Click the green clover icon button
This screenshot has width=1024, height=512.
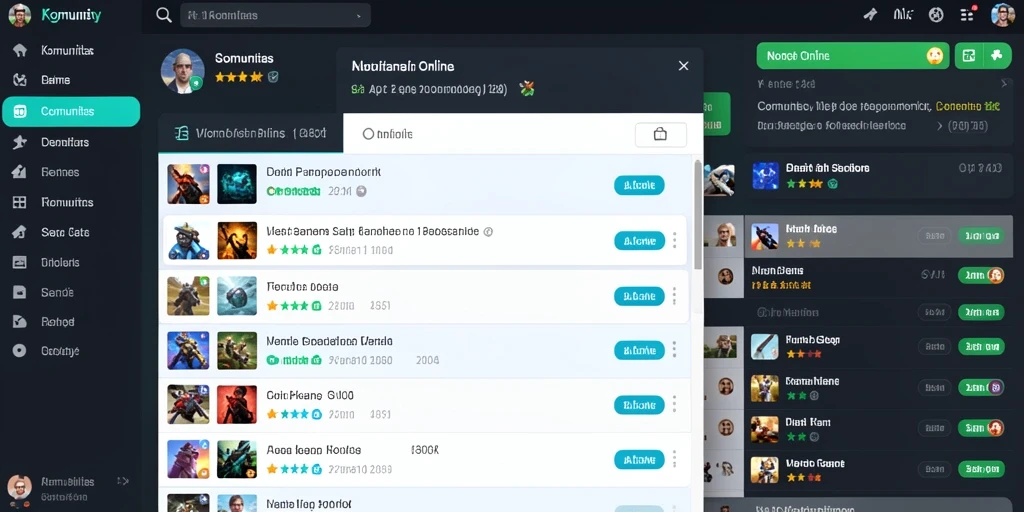(x=997, y=56)
